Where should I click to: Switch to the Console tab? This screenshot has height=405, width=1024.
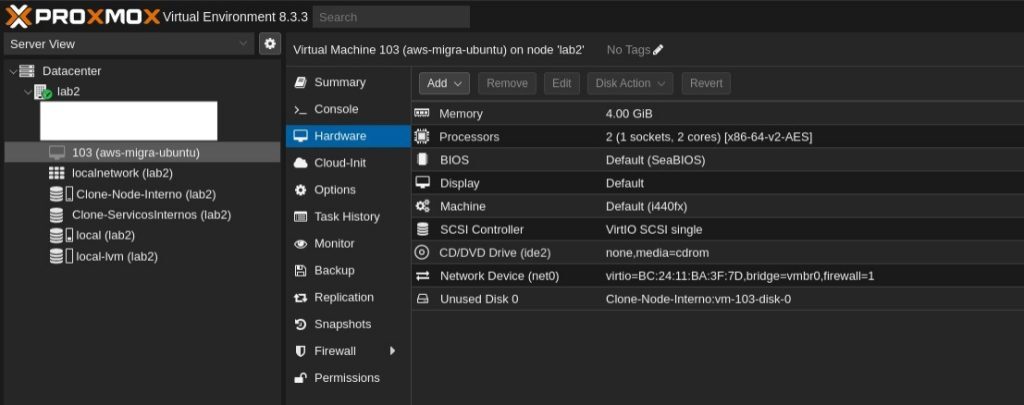[x=336, y=109]
